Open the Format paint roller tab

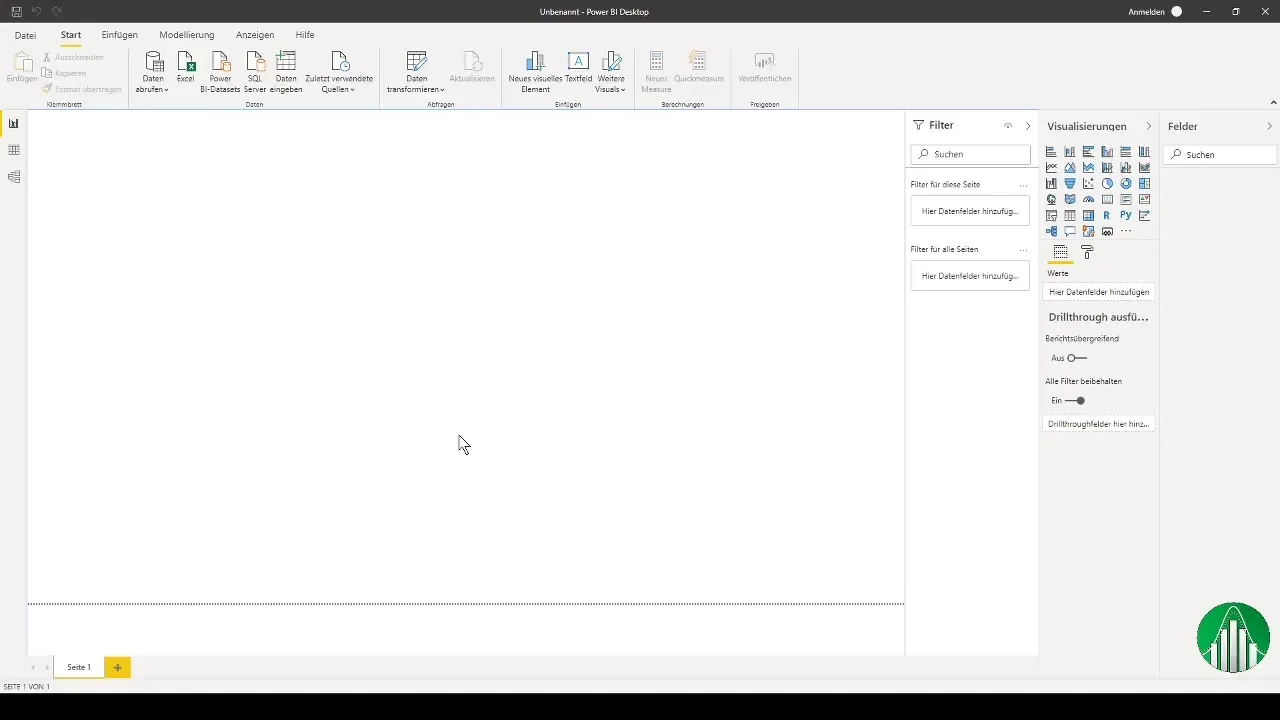click(1087, 253)
